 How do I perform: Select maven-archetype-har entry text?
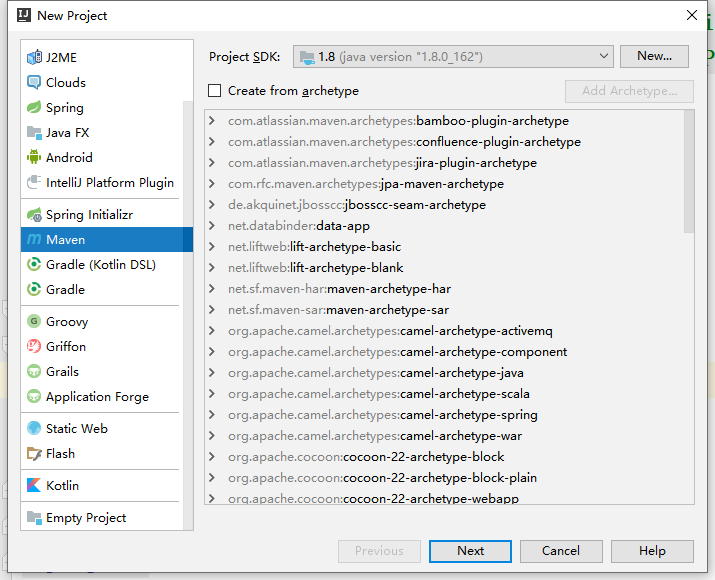point(339,289)
